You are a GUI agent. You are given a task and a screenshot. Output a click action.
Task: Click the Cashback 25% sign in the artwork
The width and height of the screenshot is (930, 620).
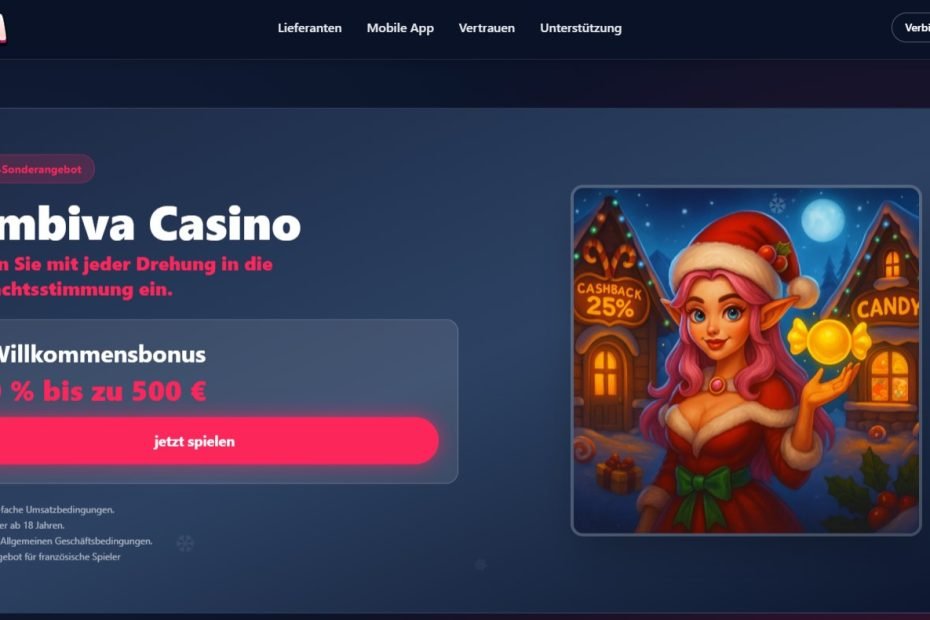610,300
